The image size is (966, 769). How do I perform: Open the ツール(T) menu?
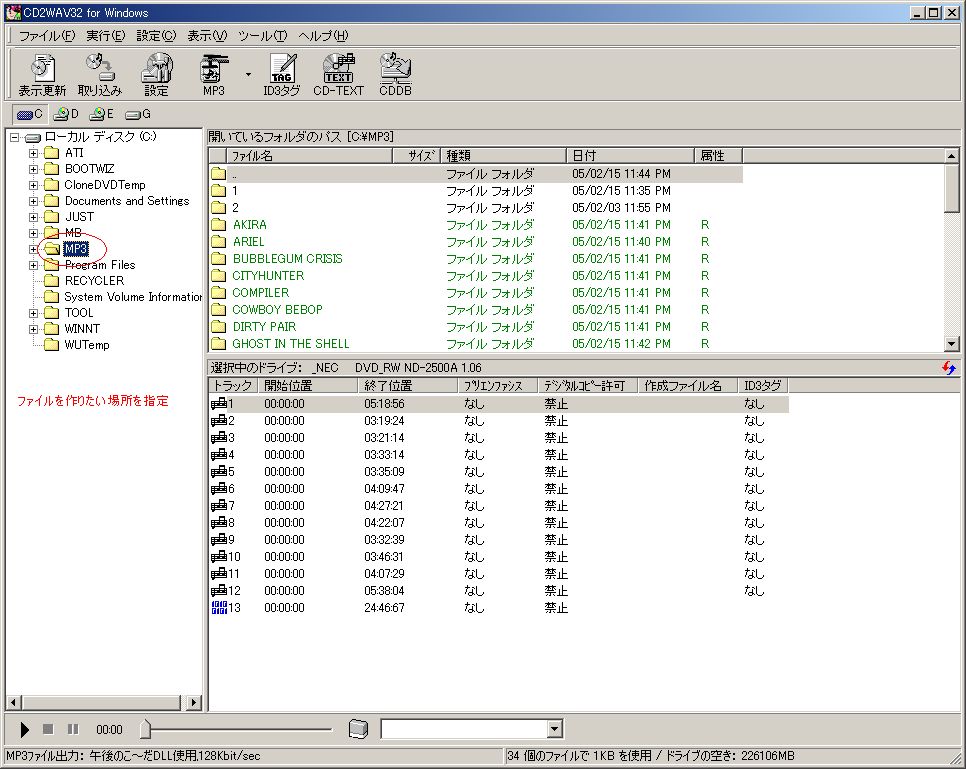click(263, 35)
